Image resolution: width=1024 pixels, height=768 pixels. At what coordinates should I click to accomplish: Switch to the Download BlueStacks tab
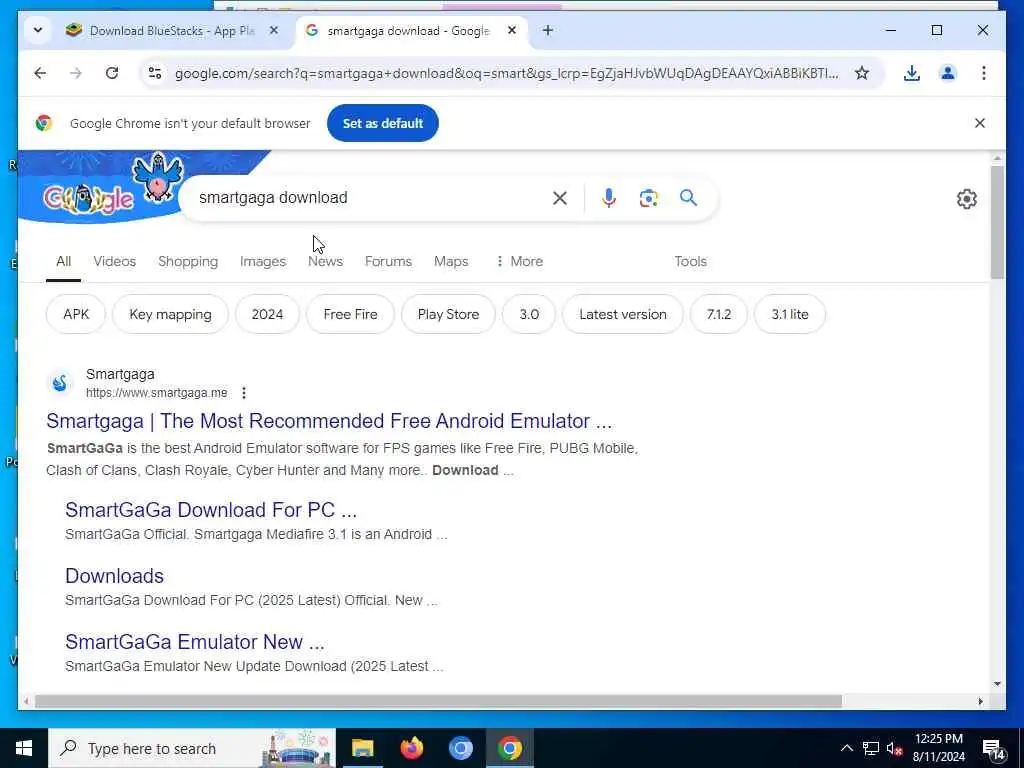coord(173,31)
